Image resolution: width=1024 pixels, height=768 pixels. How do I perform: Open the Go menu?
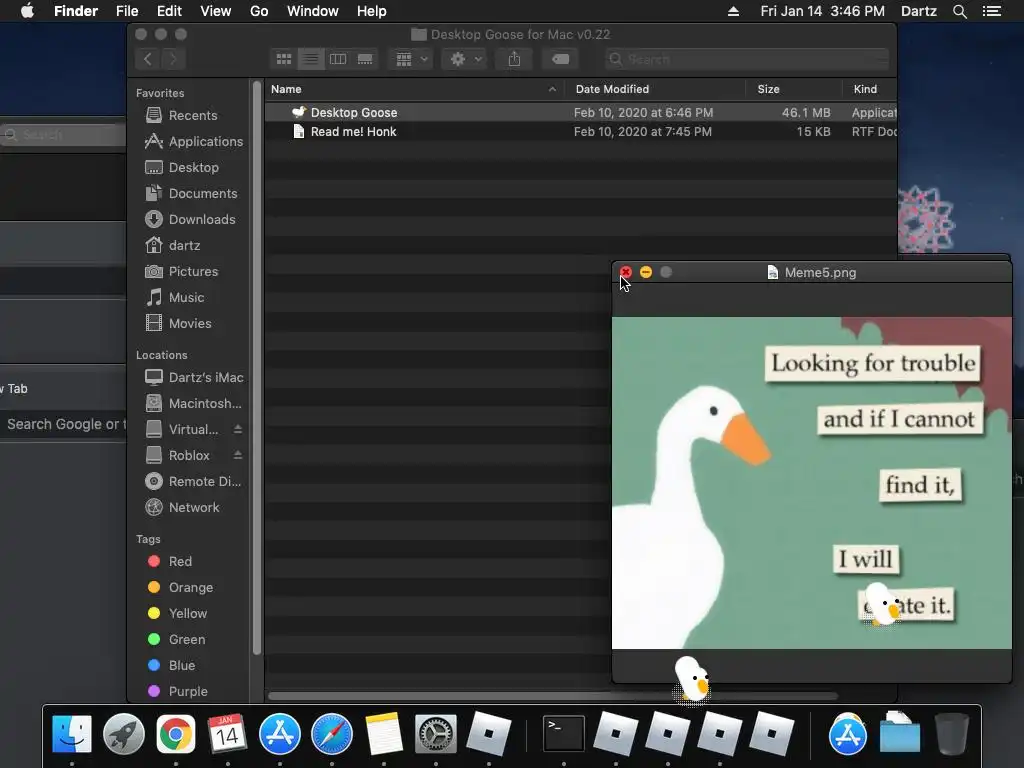(259, 11)
